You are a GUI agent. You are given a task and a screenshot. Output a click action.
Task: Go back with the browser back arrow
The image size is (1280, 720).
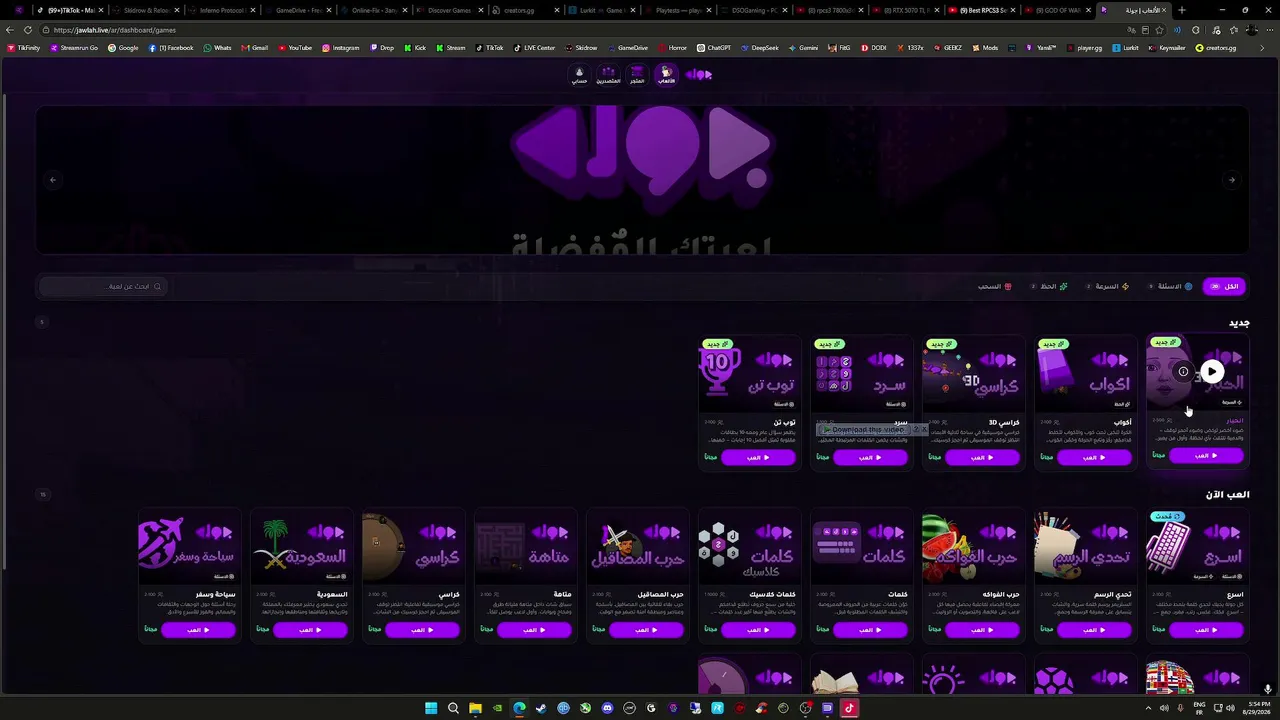point(10,30)
